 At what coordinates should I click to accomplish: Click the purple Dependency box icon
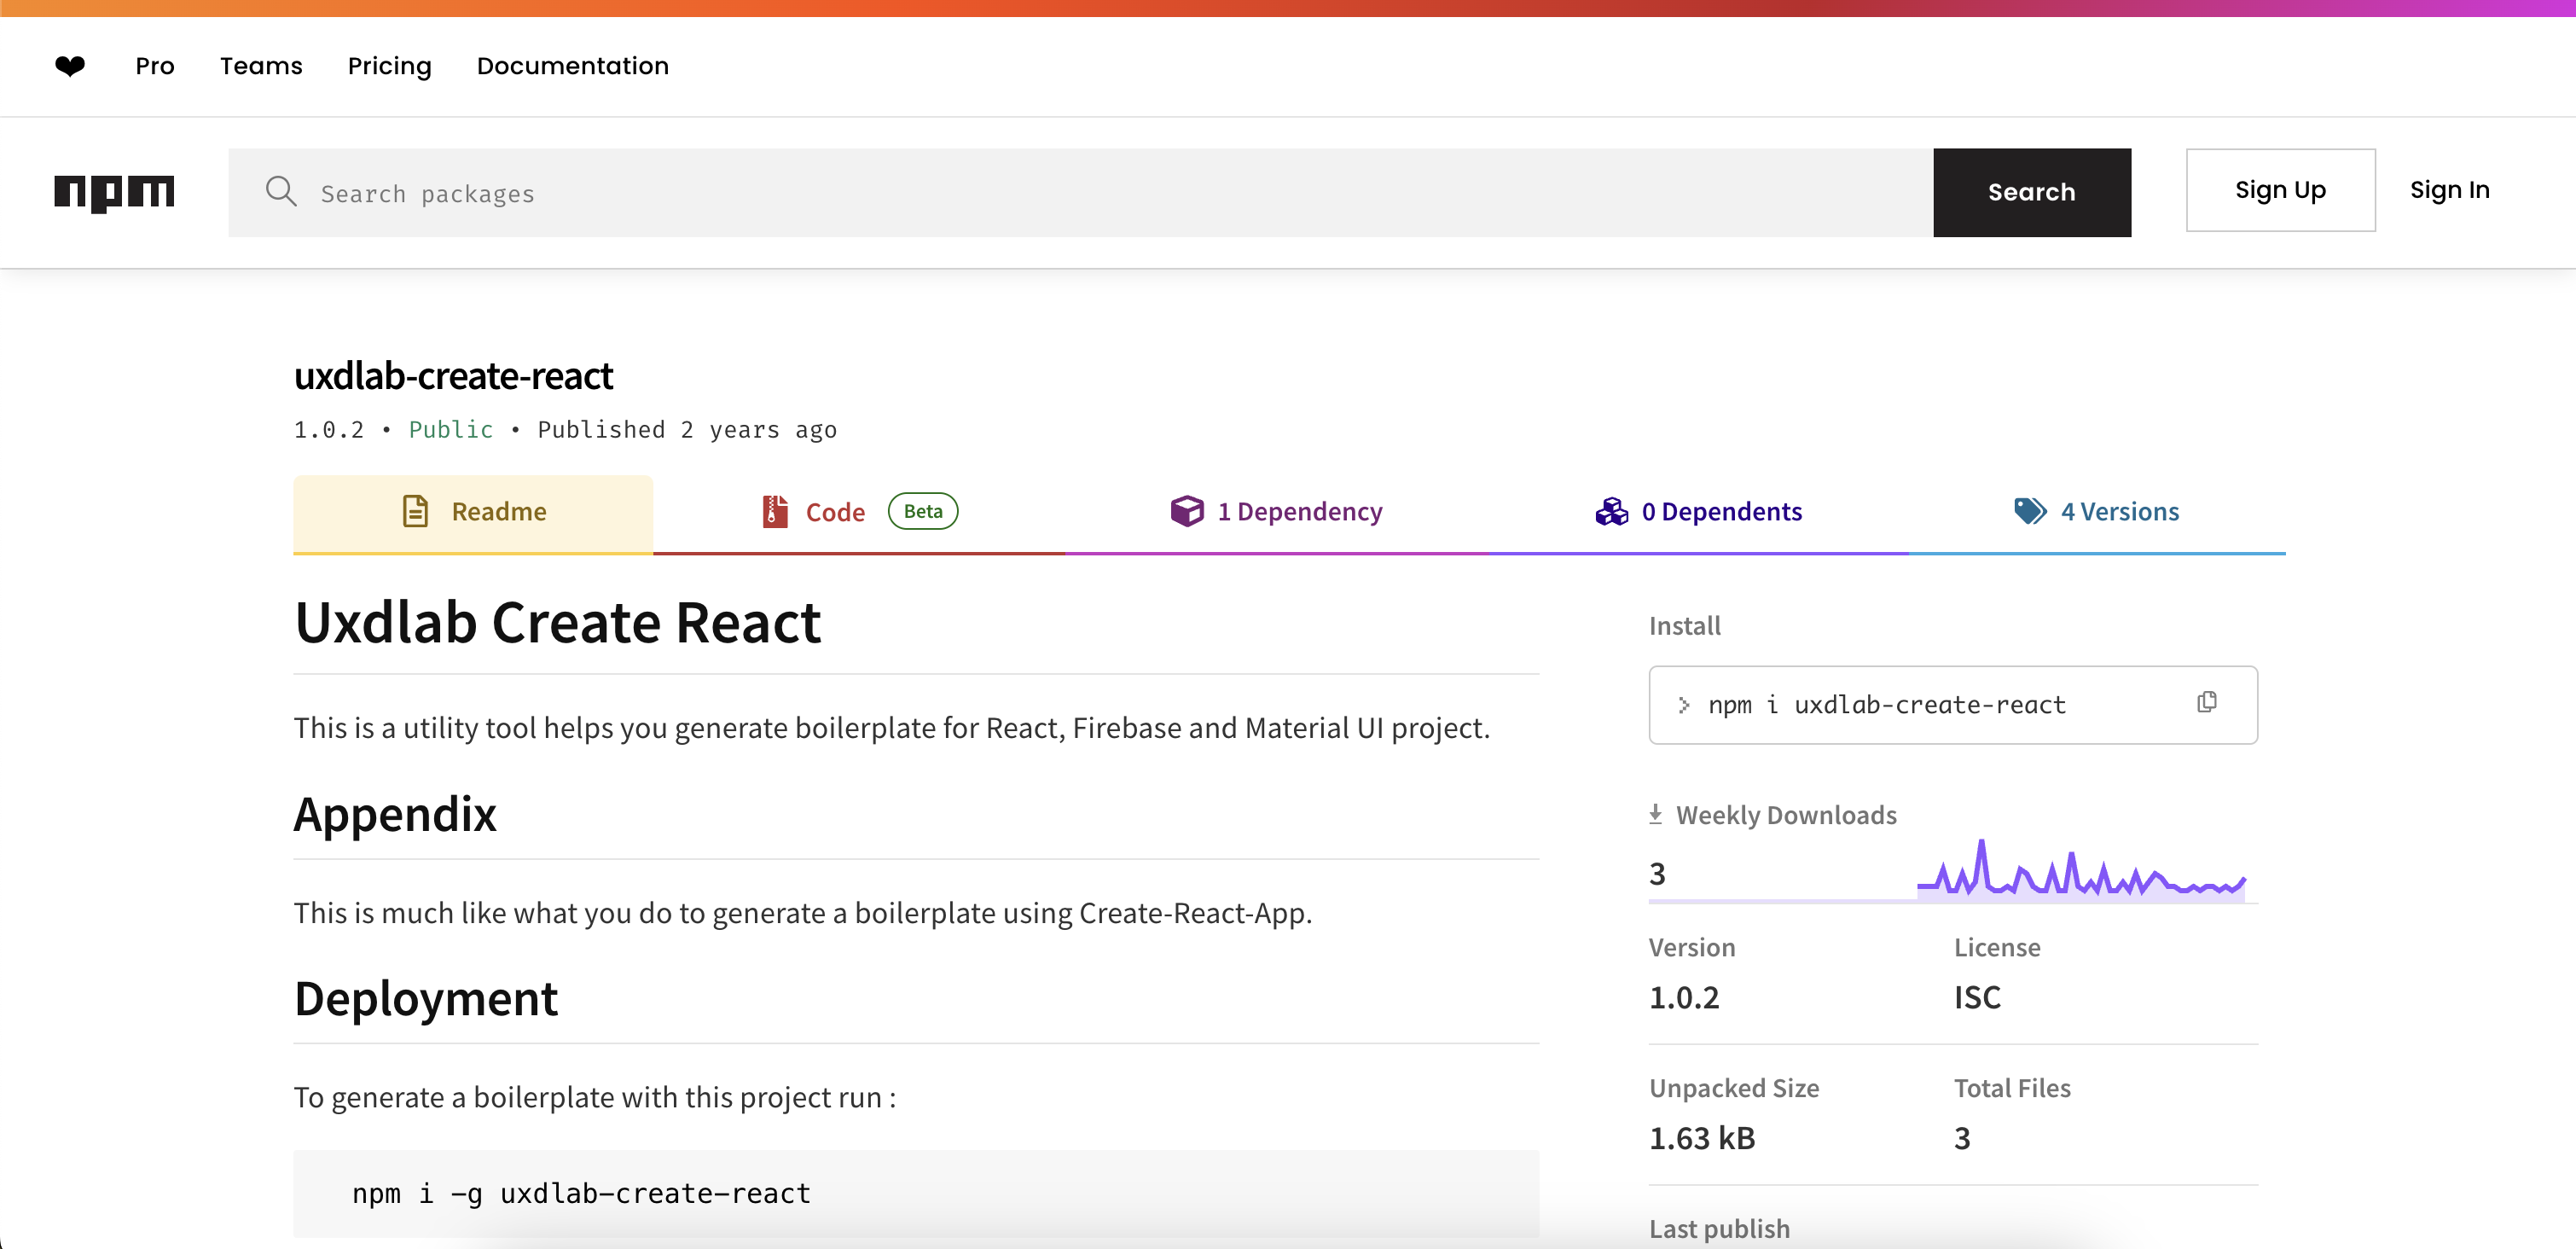click(x=1187, y=511)
